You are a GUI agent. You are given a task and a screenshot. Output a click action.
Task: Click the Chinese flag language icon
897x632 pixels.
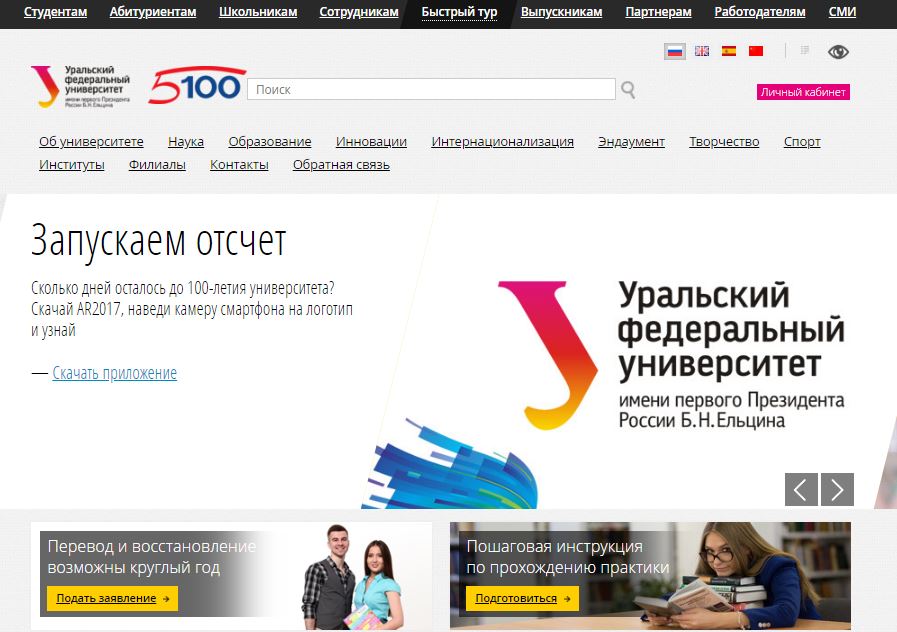(756, 51)
